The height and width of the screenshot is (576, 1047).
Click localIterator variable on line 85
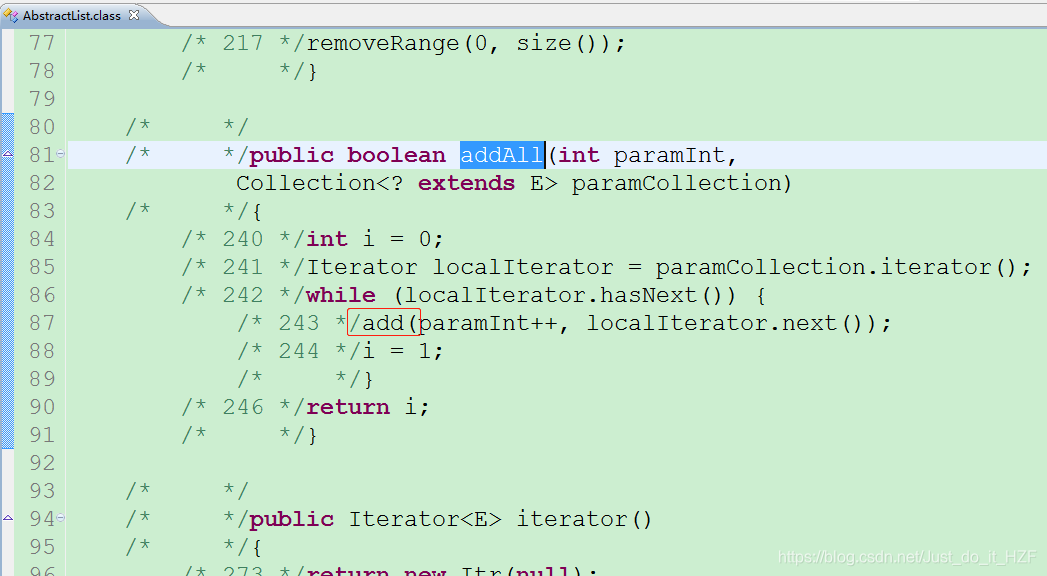[x=523, y=267]
